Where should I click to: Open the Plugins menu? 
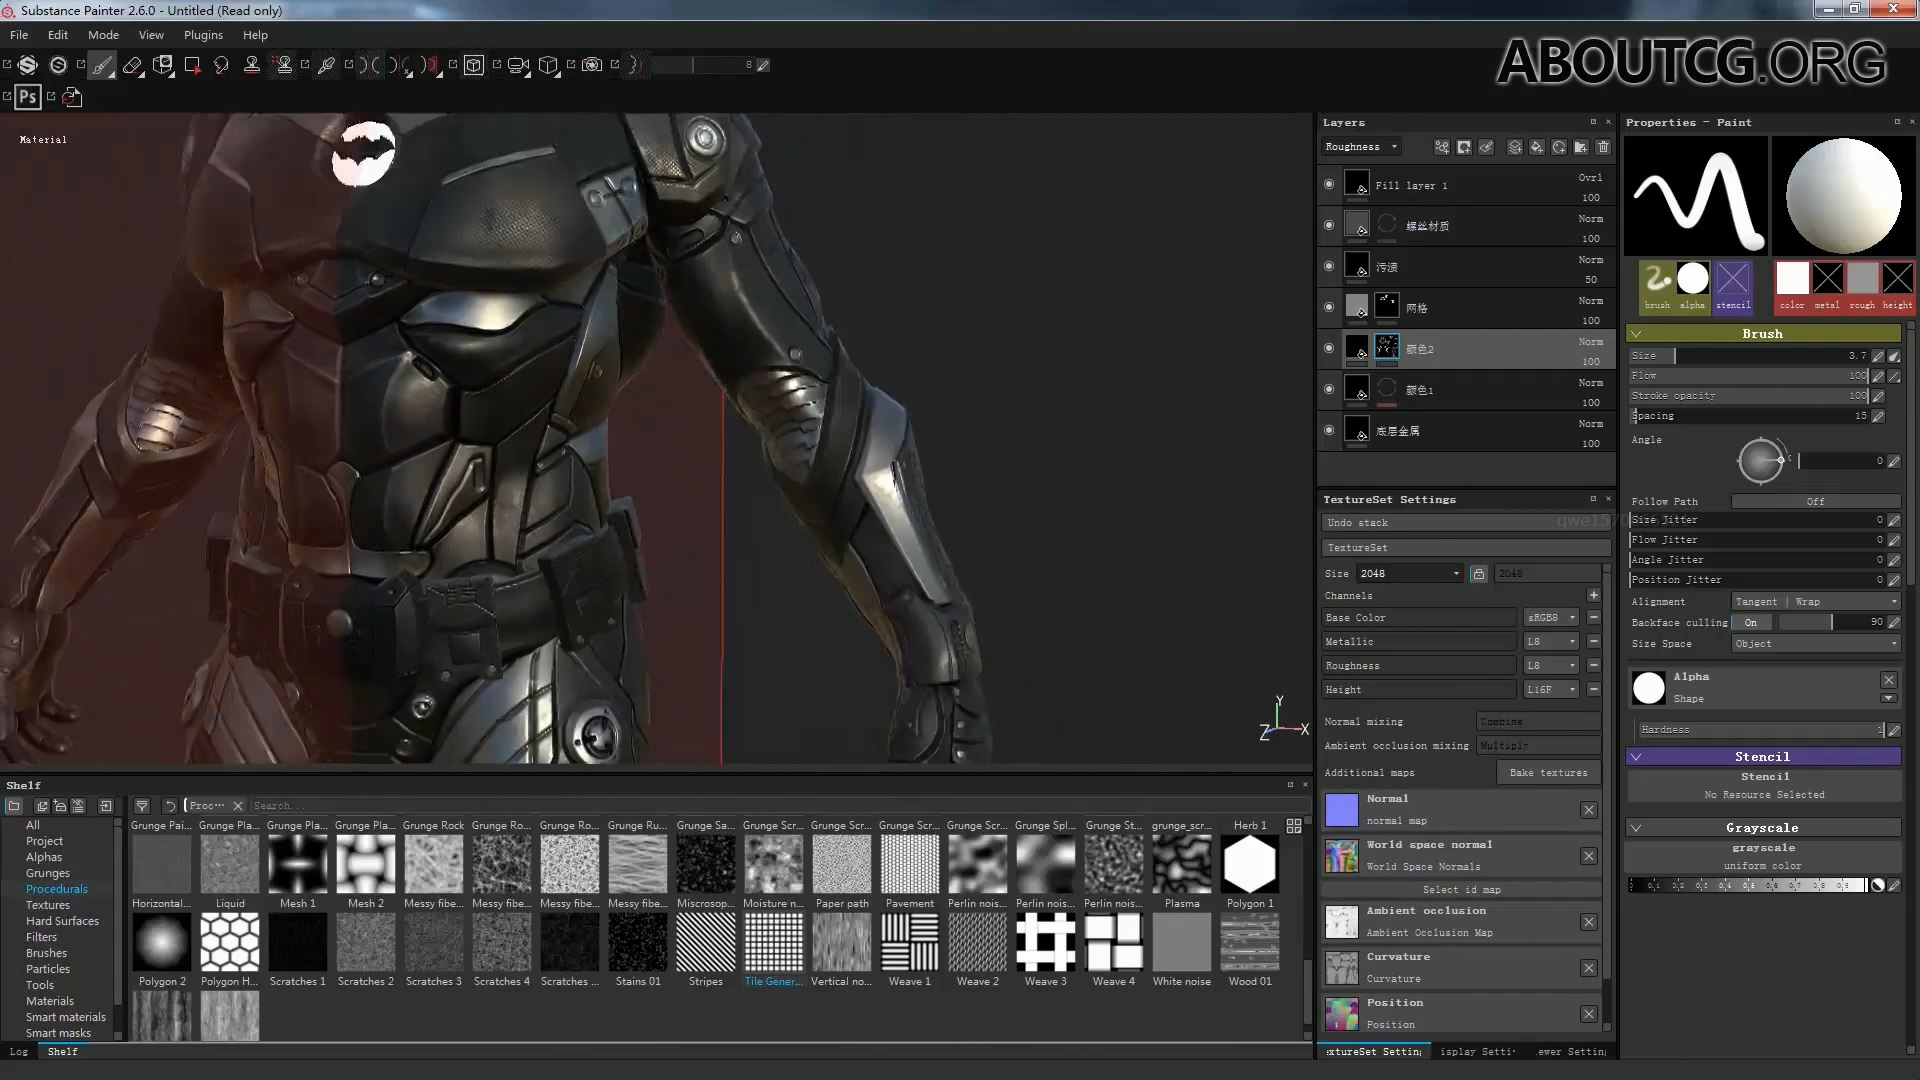pos(203,35)
